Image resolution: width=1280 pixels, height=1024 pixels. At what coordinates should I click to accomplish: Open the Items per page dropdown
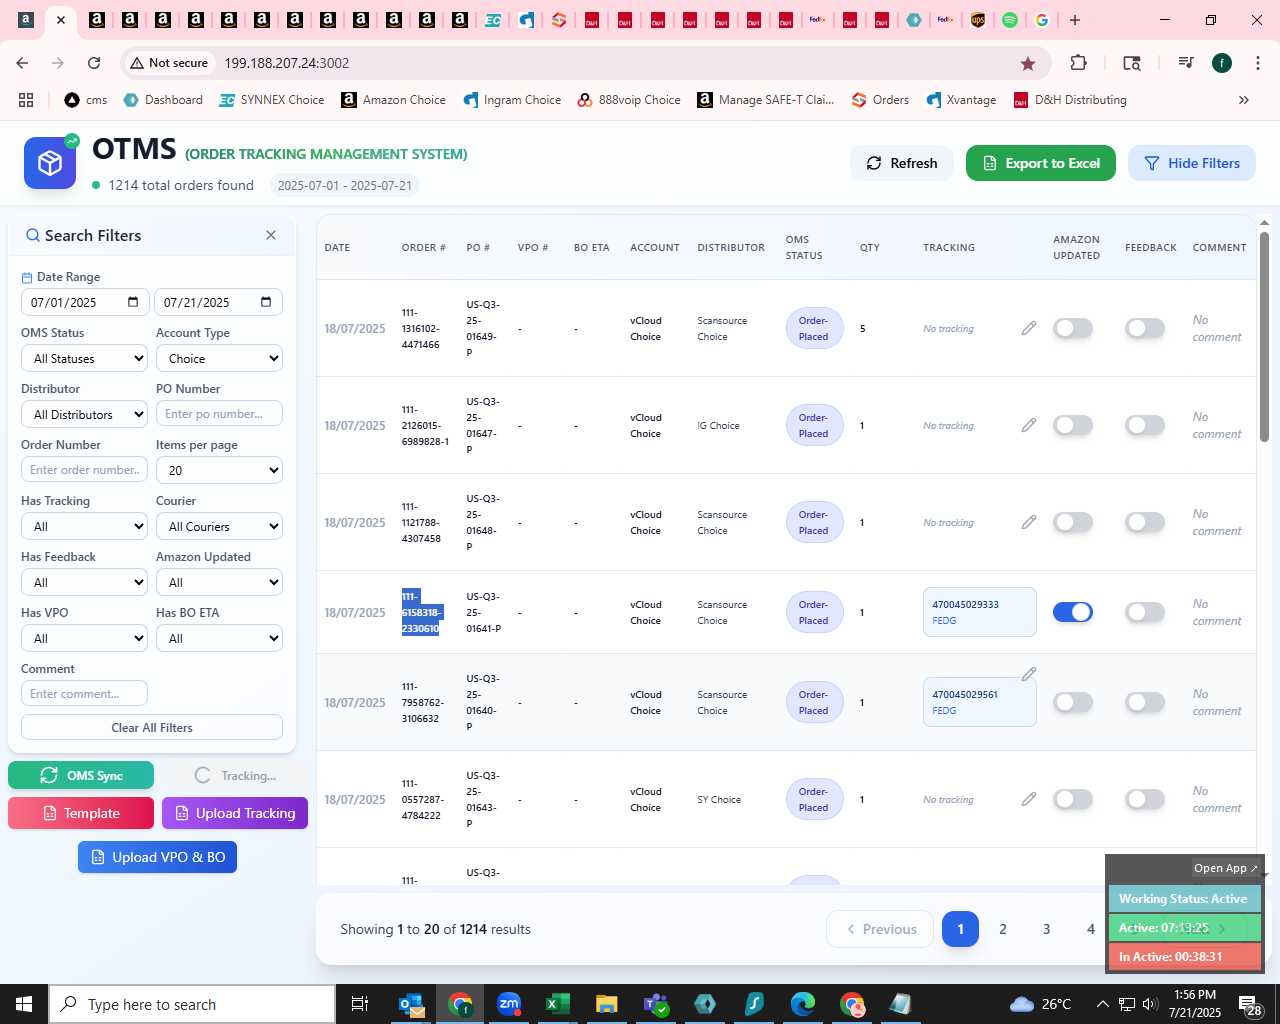click(219, 470)
